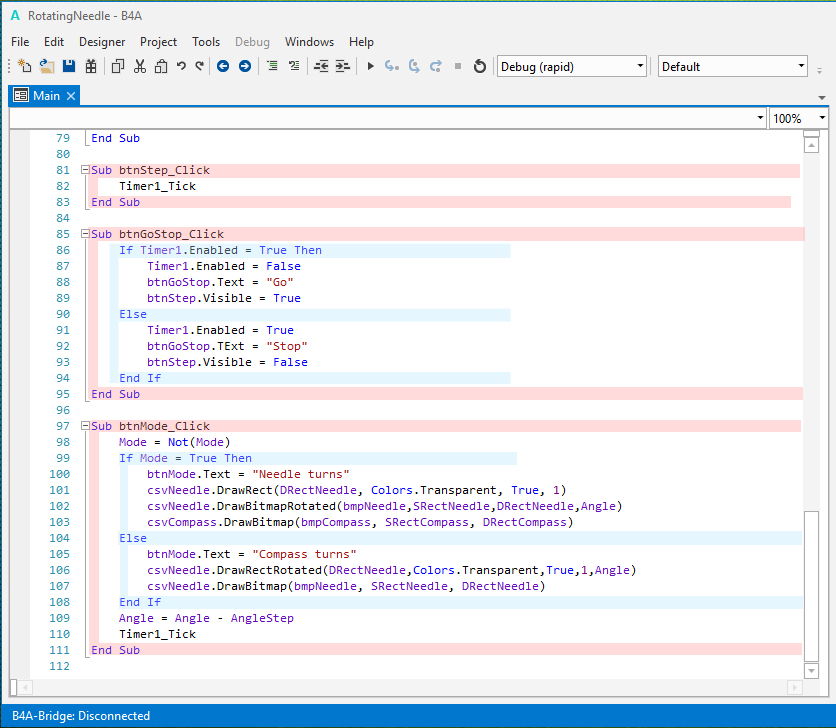The width and height of the screenshot is (836, 728).
Task: Click the Undo arrow icon
Action: tap(181, 66)
